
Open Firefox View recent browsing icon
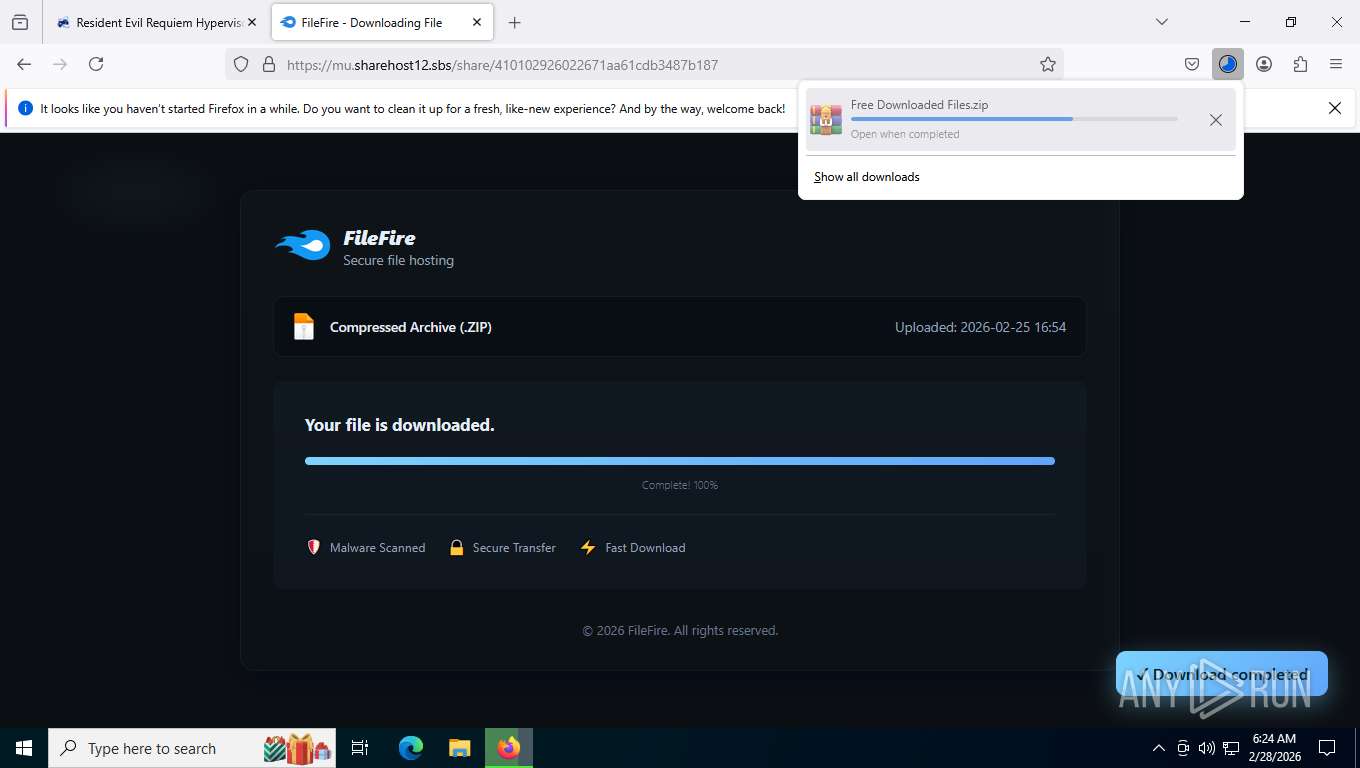[20, 22]
